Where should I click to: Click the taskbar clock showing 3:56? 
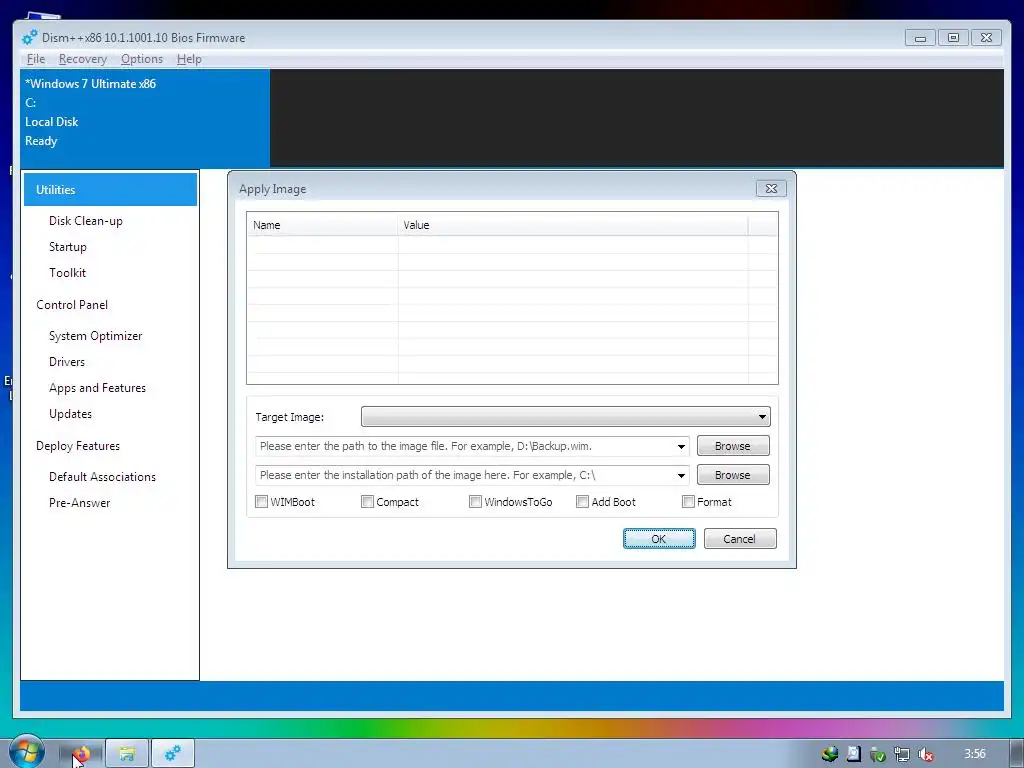(975, 754)
